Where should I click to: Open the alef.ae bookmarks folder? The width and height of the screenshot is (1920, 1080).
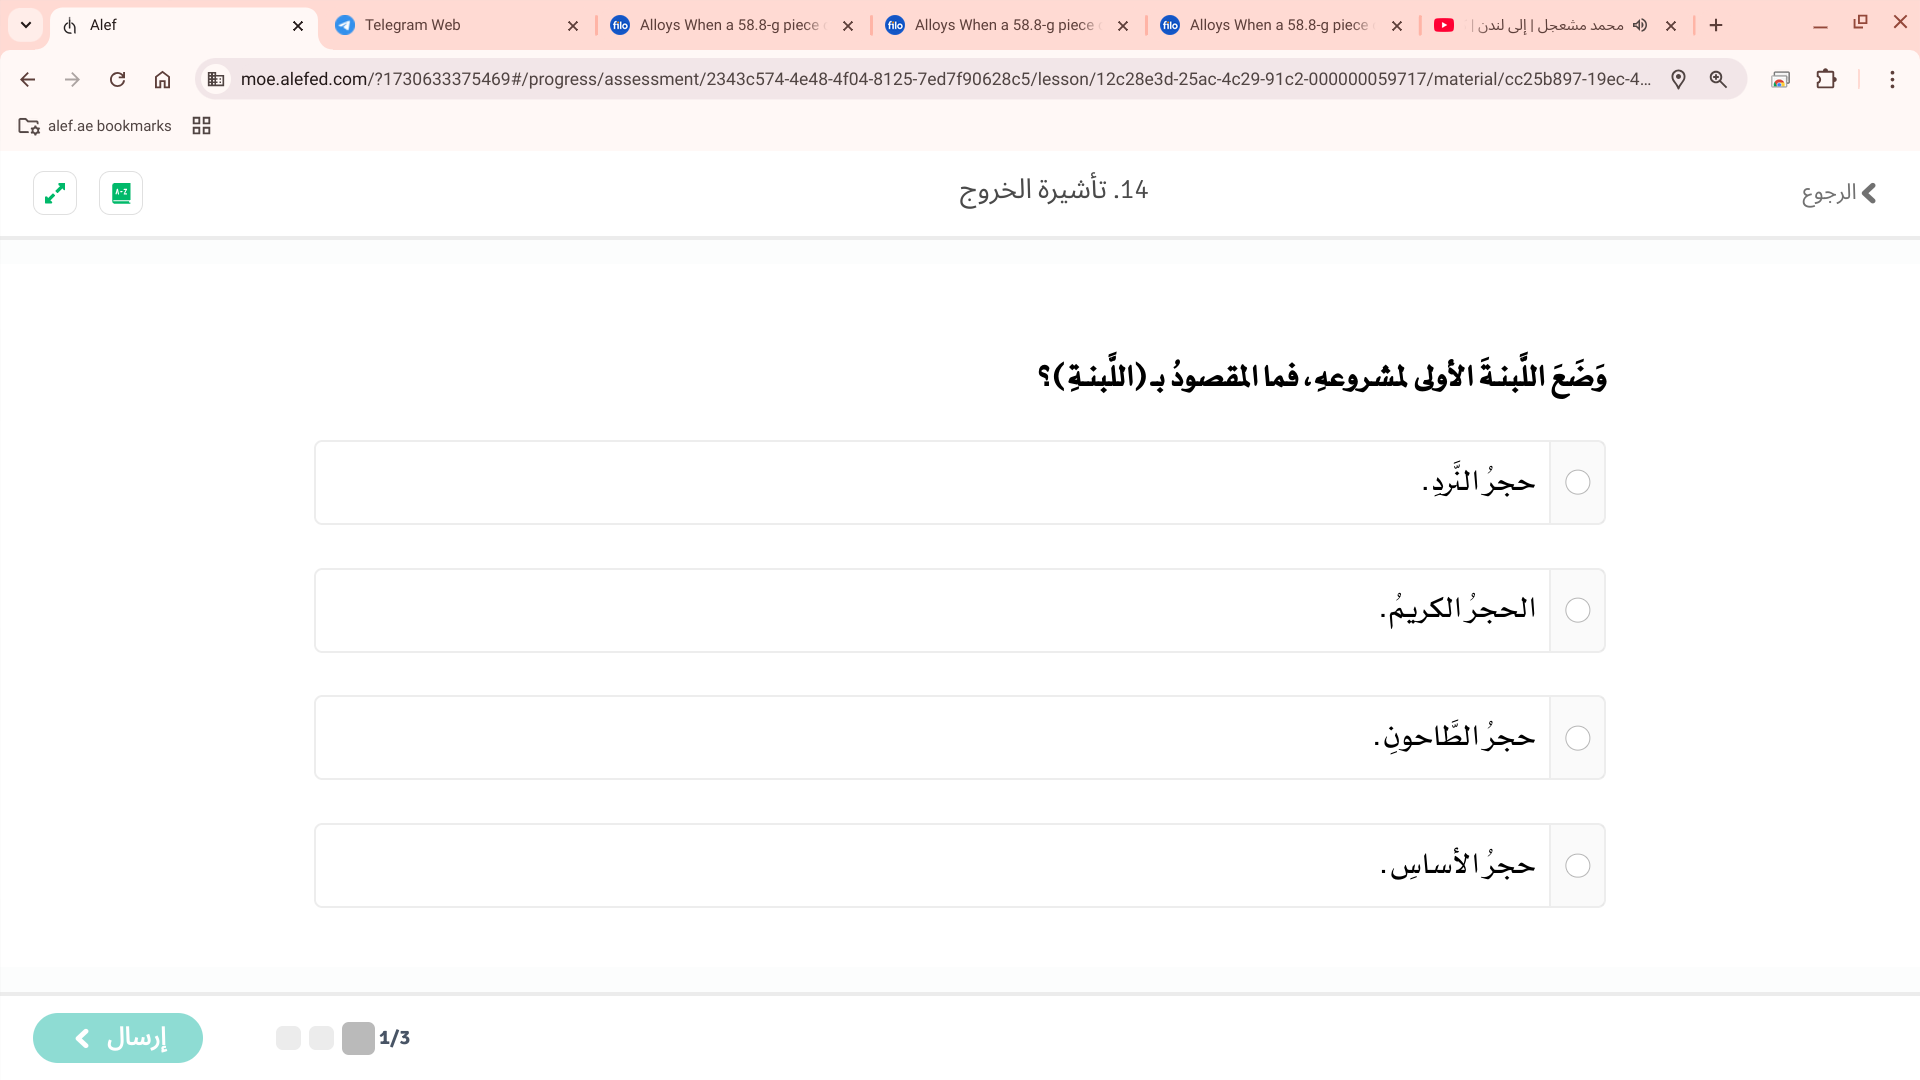point(95,126)
